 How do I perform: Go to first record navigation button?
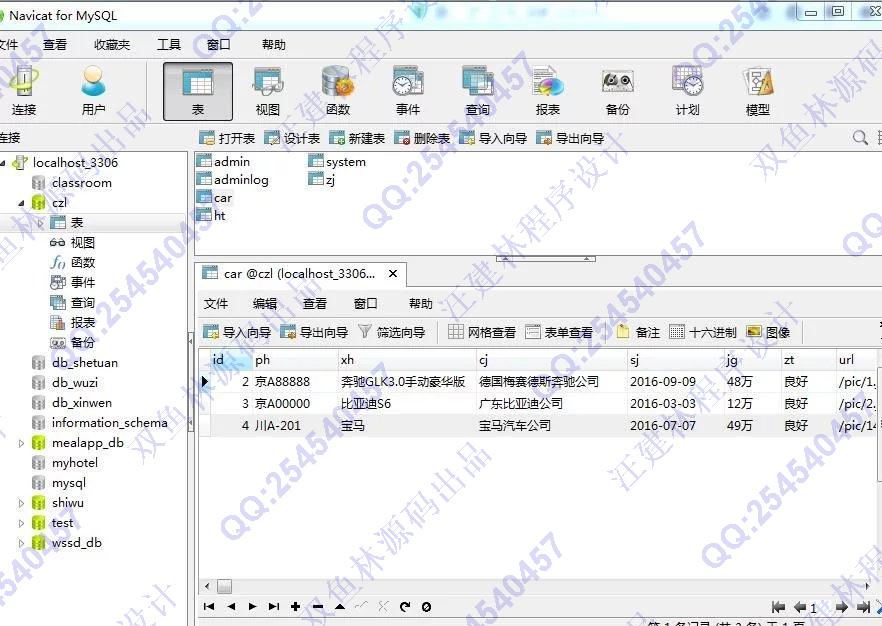(x=209, y=606)
